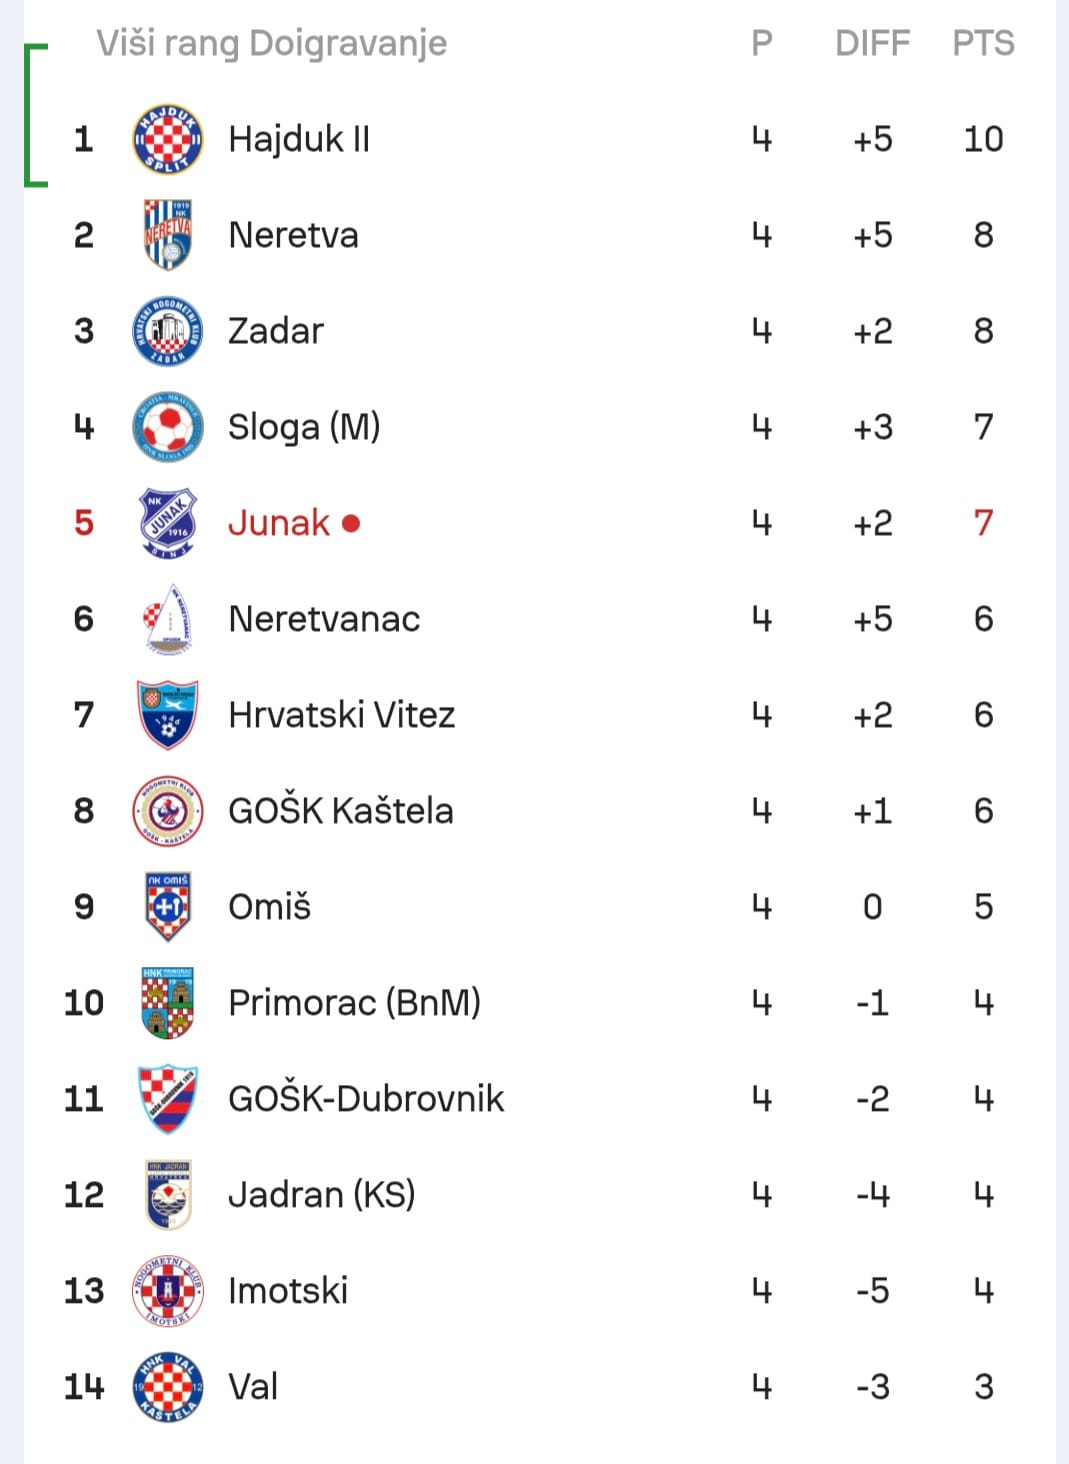This screenshot has height=1464, width=1069.
Task: Open the Hajduk II club crest
Action: (x=168, y=139)
